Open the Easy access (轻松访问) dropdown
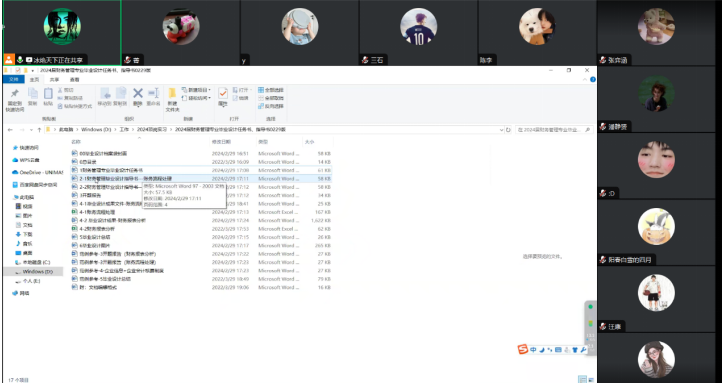This screenshot has height=383, width=722. point(196,98)
